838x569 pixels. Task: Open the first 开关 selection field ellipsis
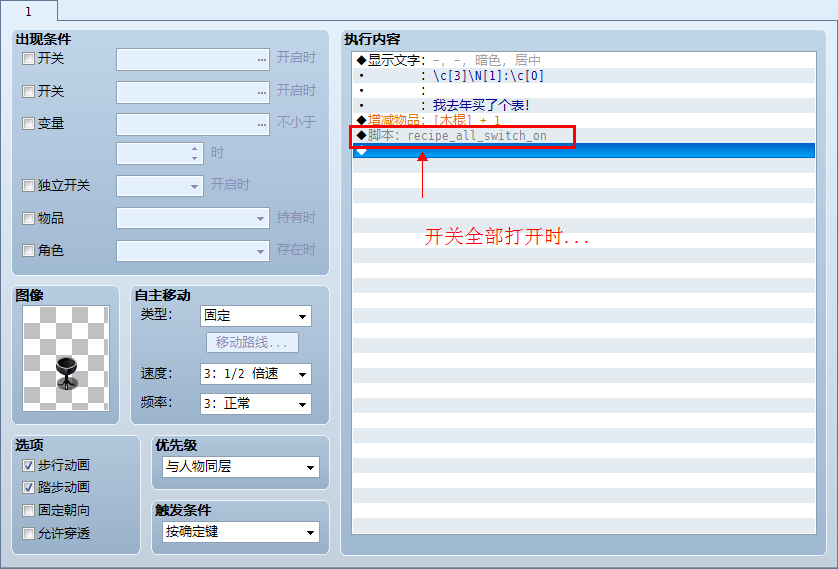(261, 59)
